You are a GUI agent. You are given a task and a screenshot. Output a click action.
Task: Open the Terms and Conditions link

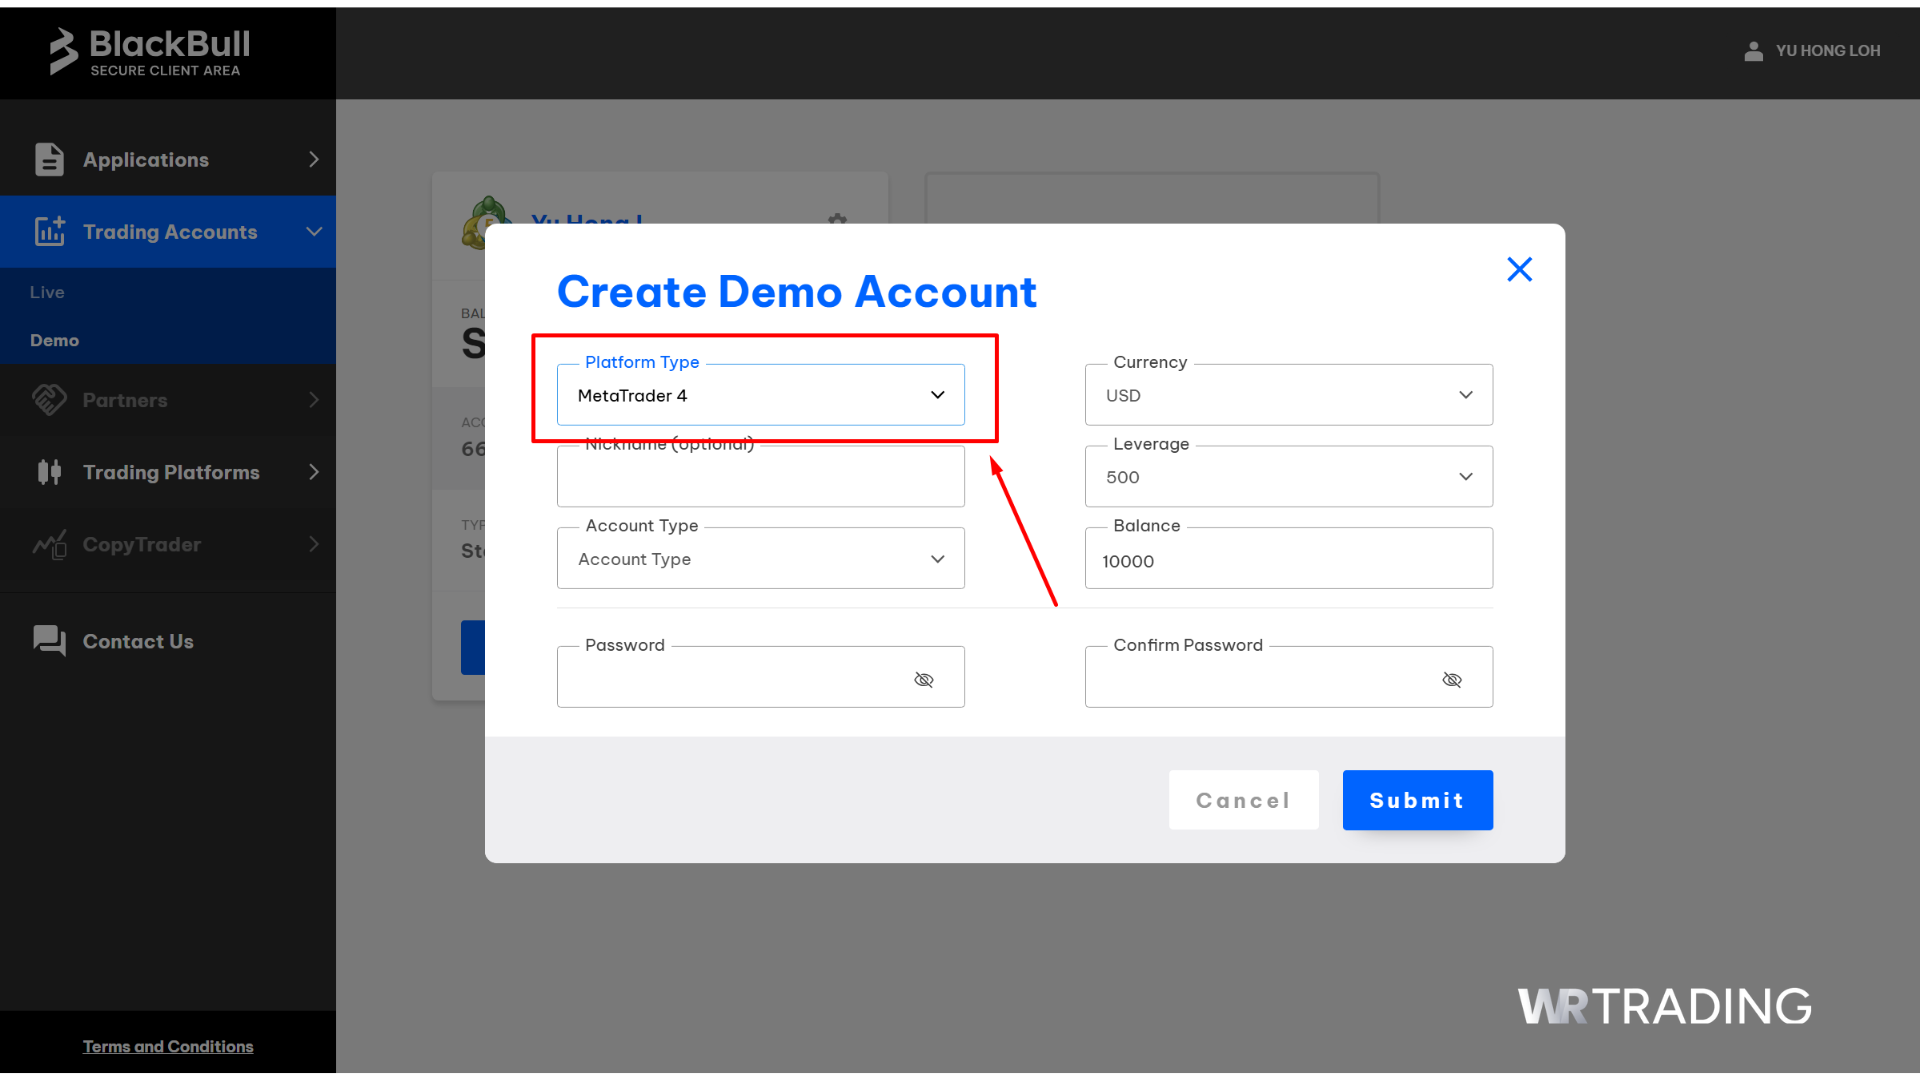168,1046
